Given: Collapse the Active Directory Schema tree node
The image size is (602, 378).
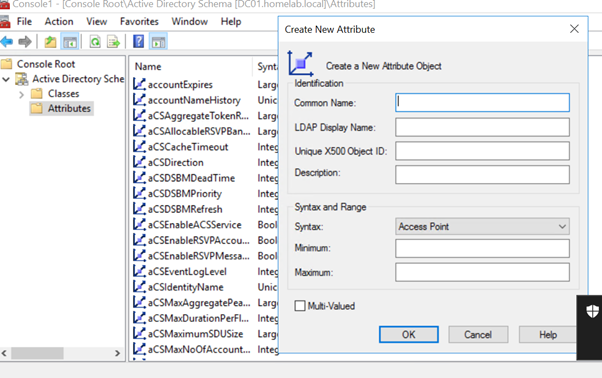Looking at the screenshot, I should (6, 79).
